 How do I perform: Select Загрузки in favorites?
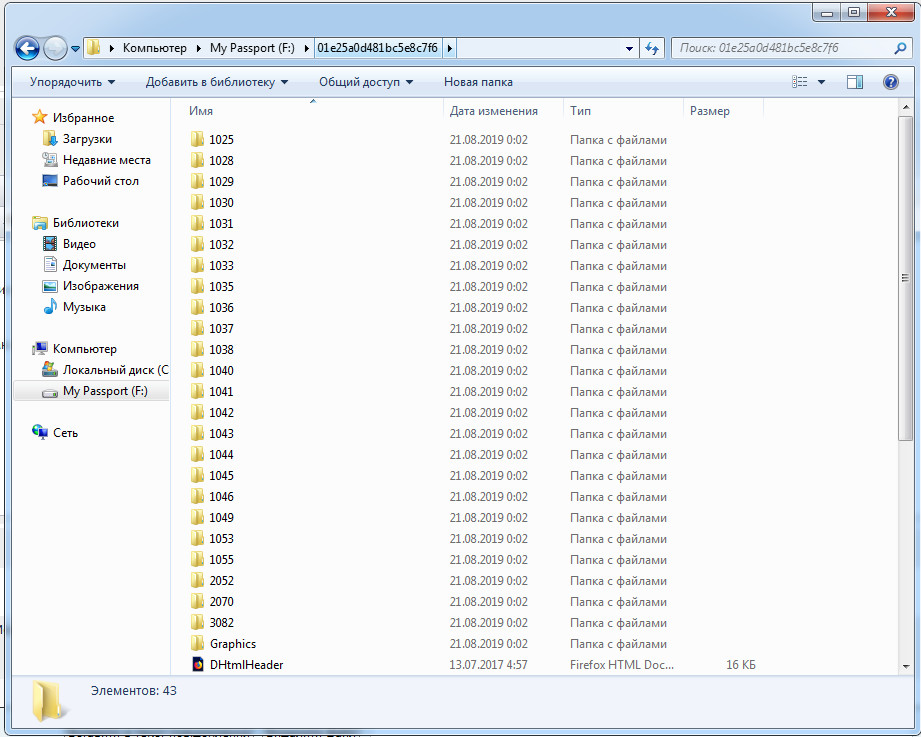[x=87, y=139]
